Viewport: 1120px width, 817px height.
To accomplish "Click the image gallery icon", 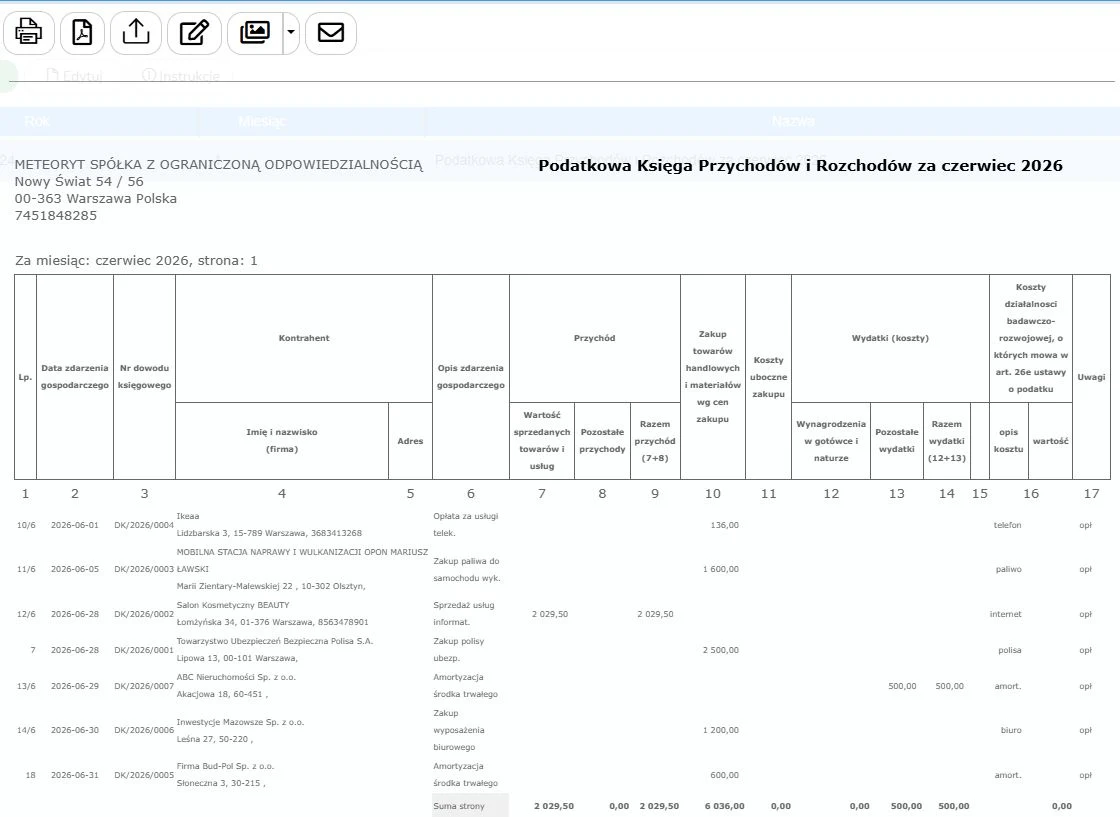I will tap(255, 33).
